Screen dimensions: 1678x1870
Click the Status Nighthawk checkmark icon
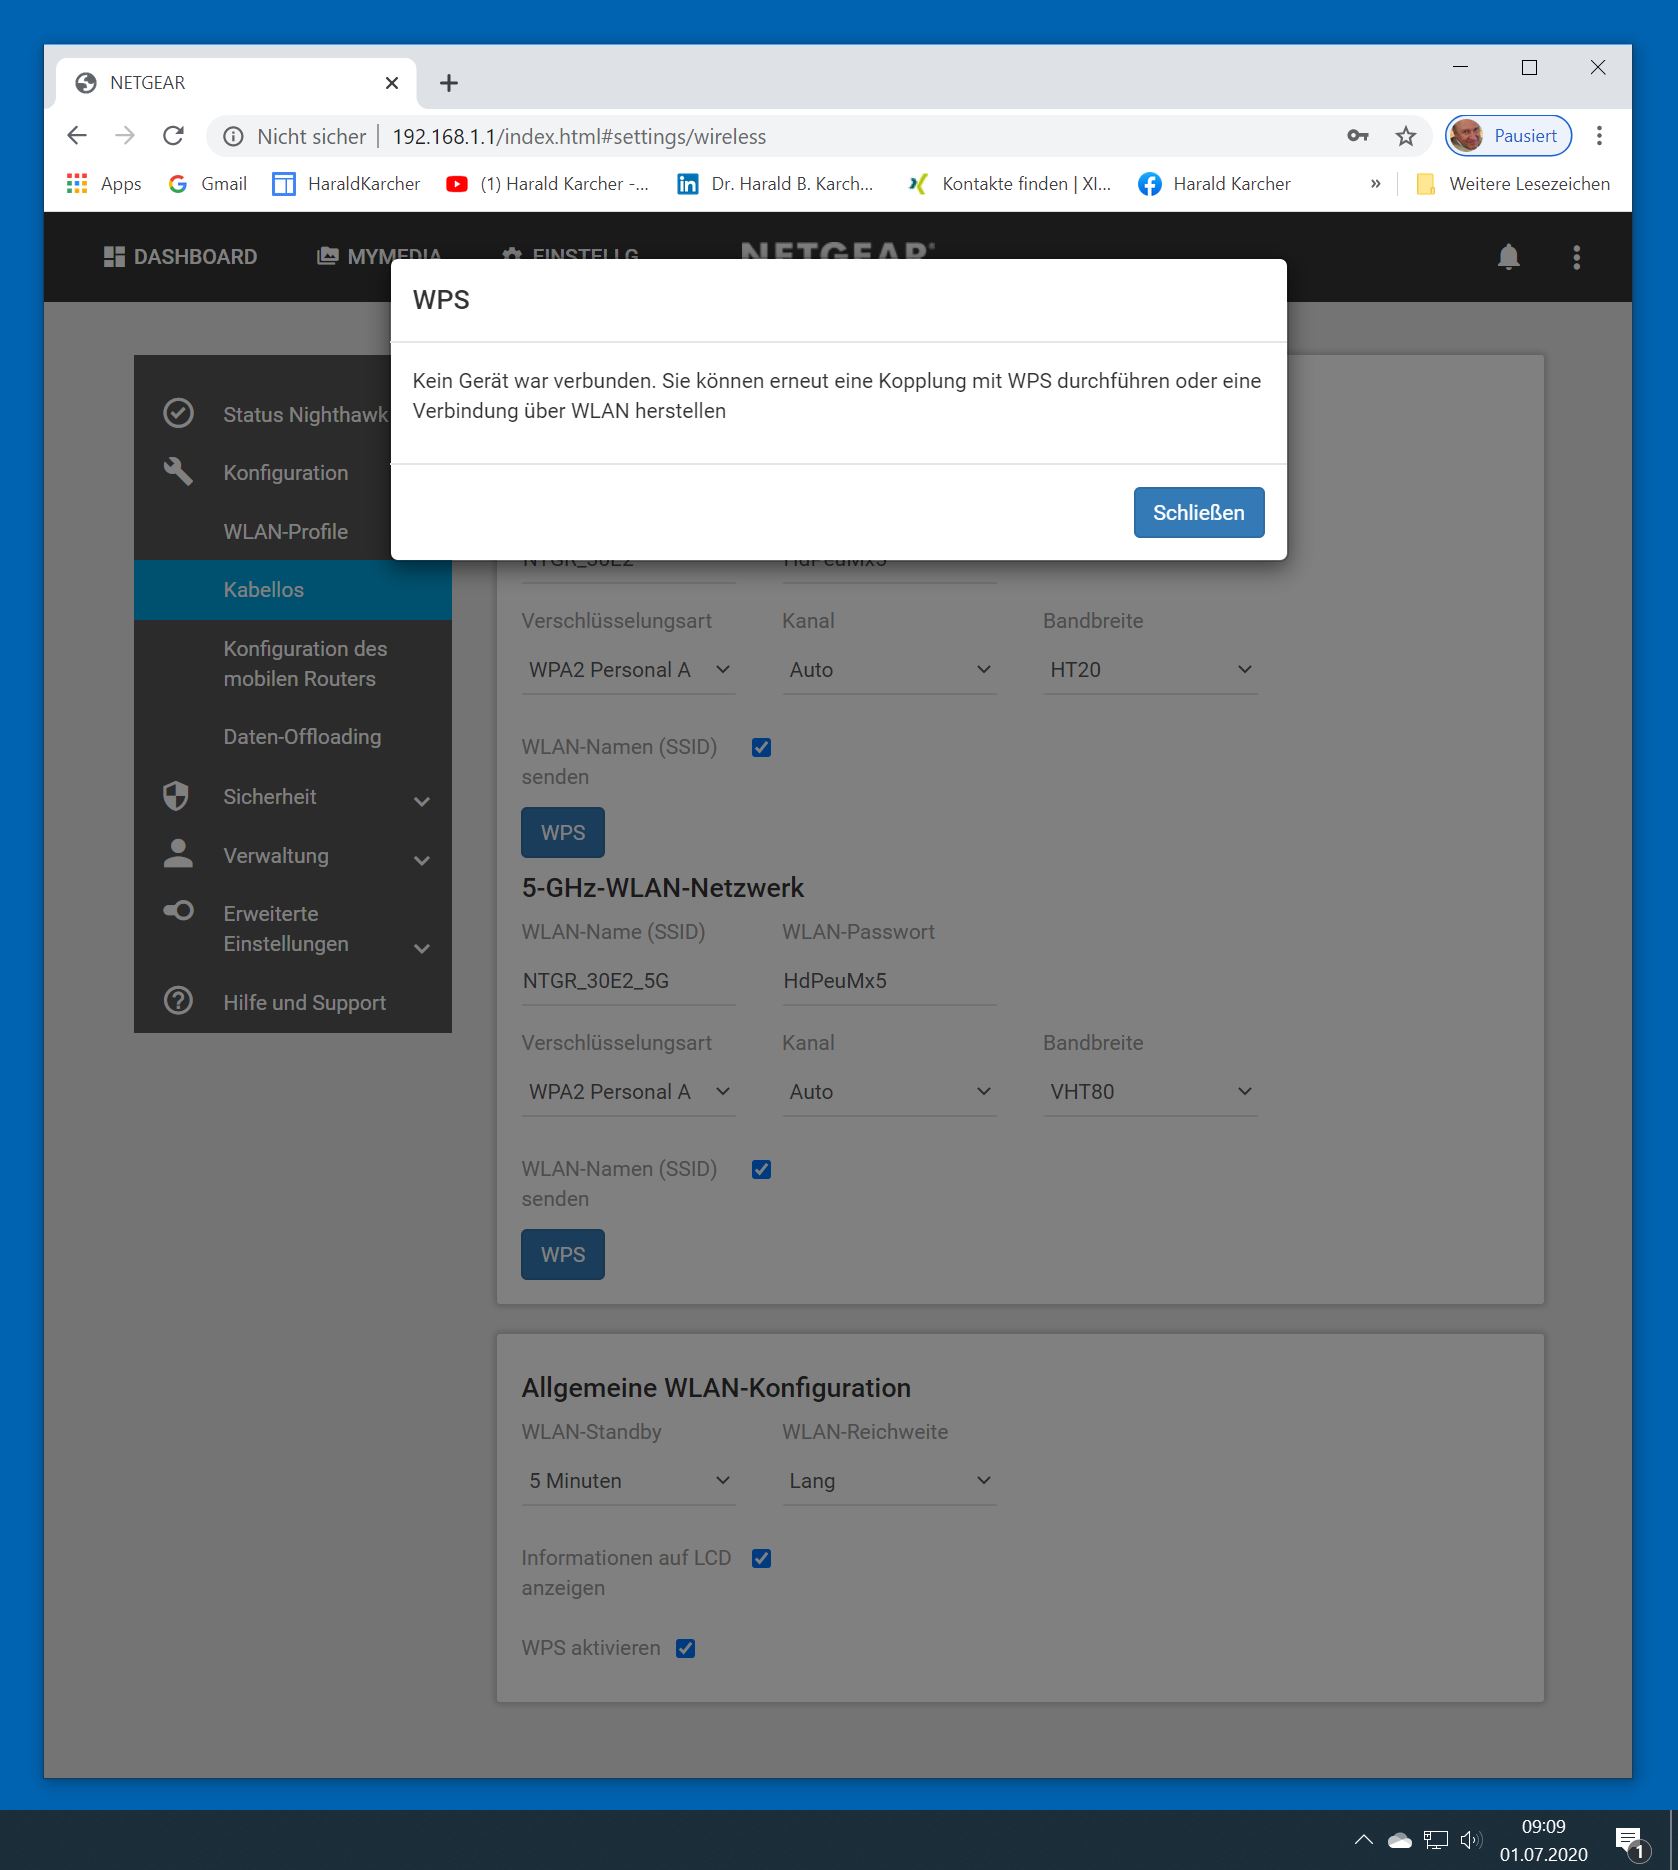(178, 413)
